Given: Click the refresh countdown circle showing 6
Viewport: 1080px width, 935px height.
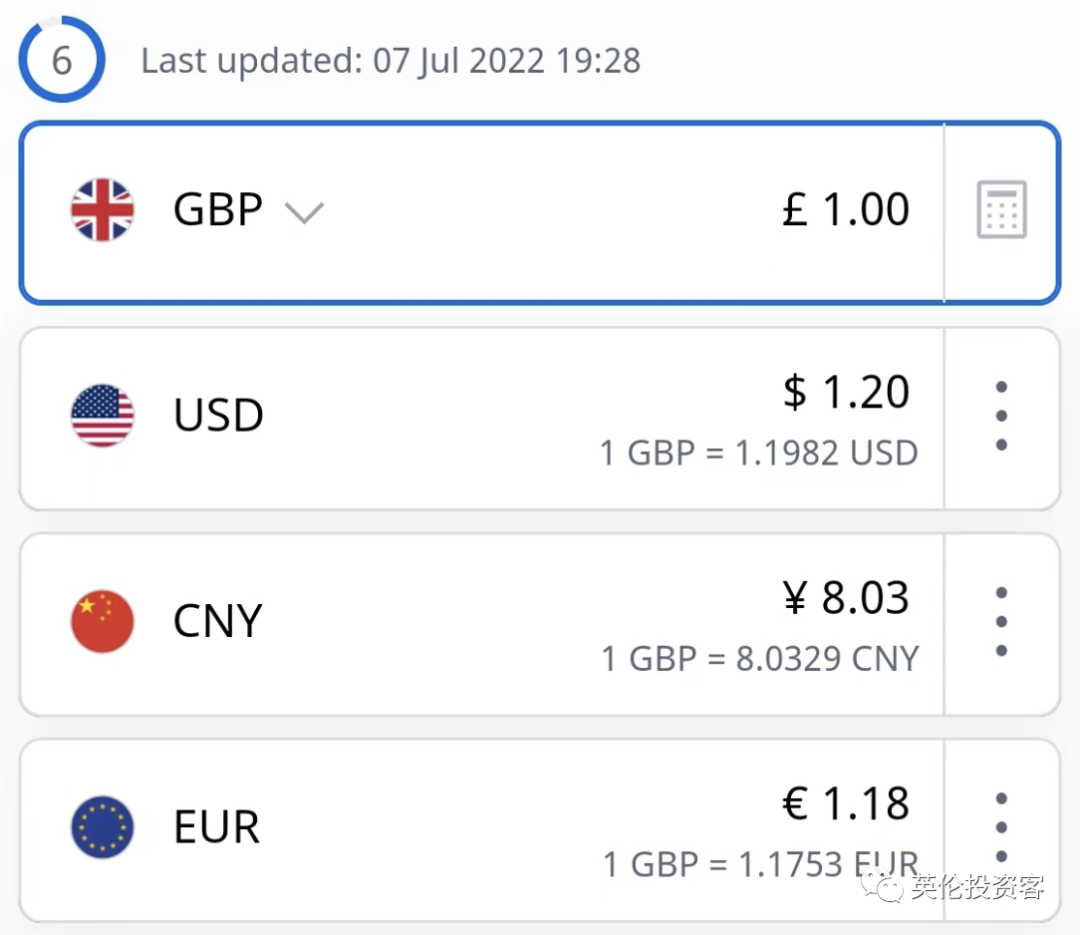Looking at the screenshot, I should 62,60.
